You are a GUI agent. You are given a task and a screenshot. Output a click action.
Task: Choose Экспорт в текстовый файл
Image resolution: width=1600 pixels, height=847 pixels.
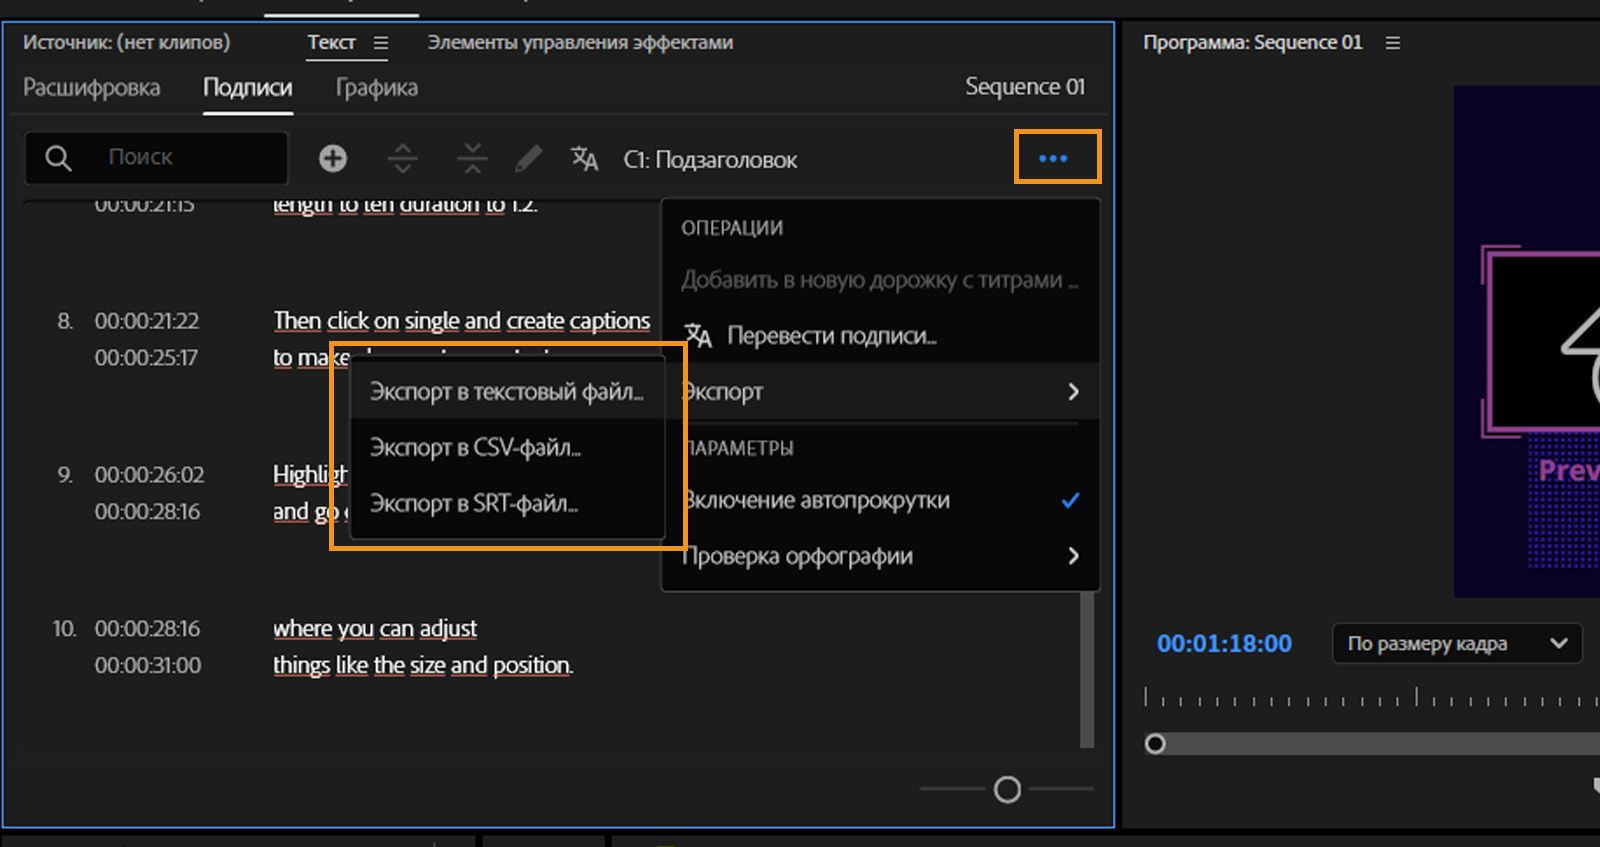[507, 392]
